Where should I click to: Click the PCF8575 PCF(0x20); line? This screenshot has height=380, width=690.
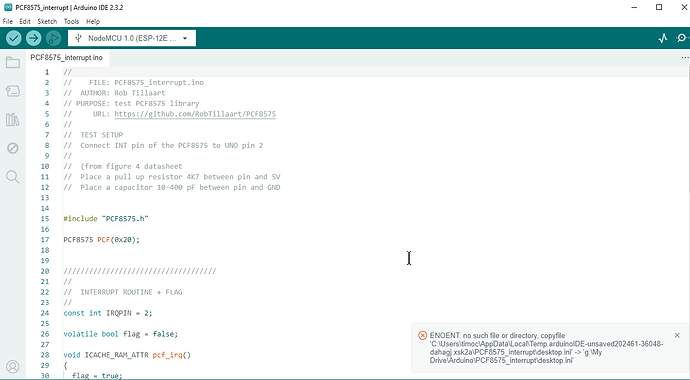102,240
